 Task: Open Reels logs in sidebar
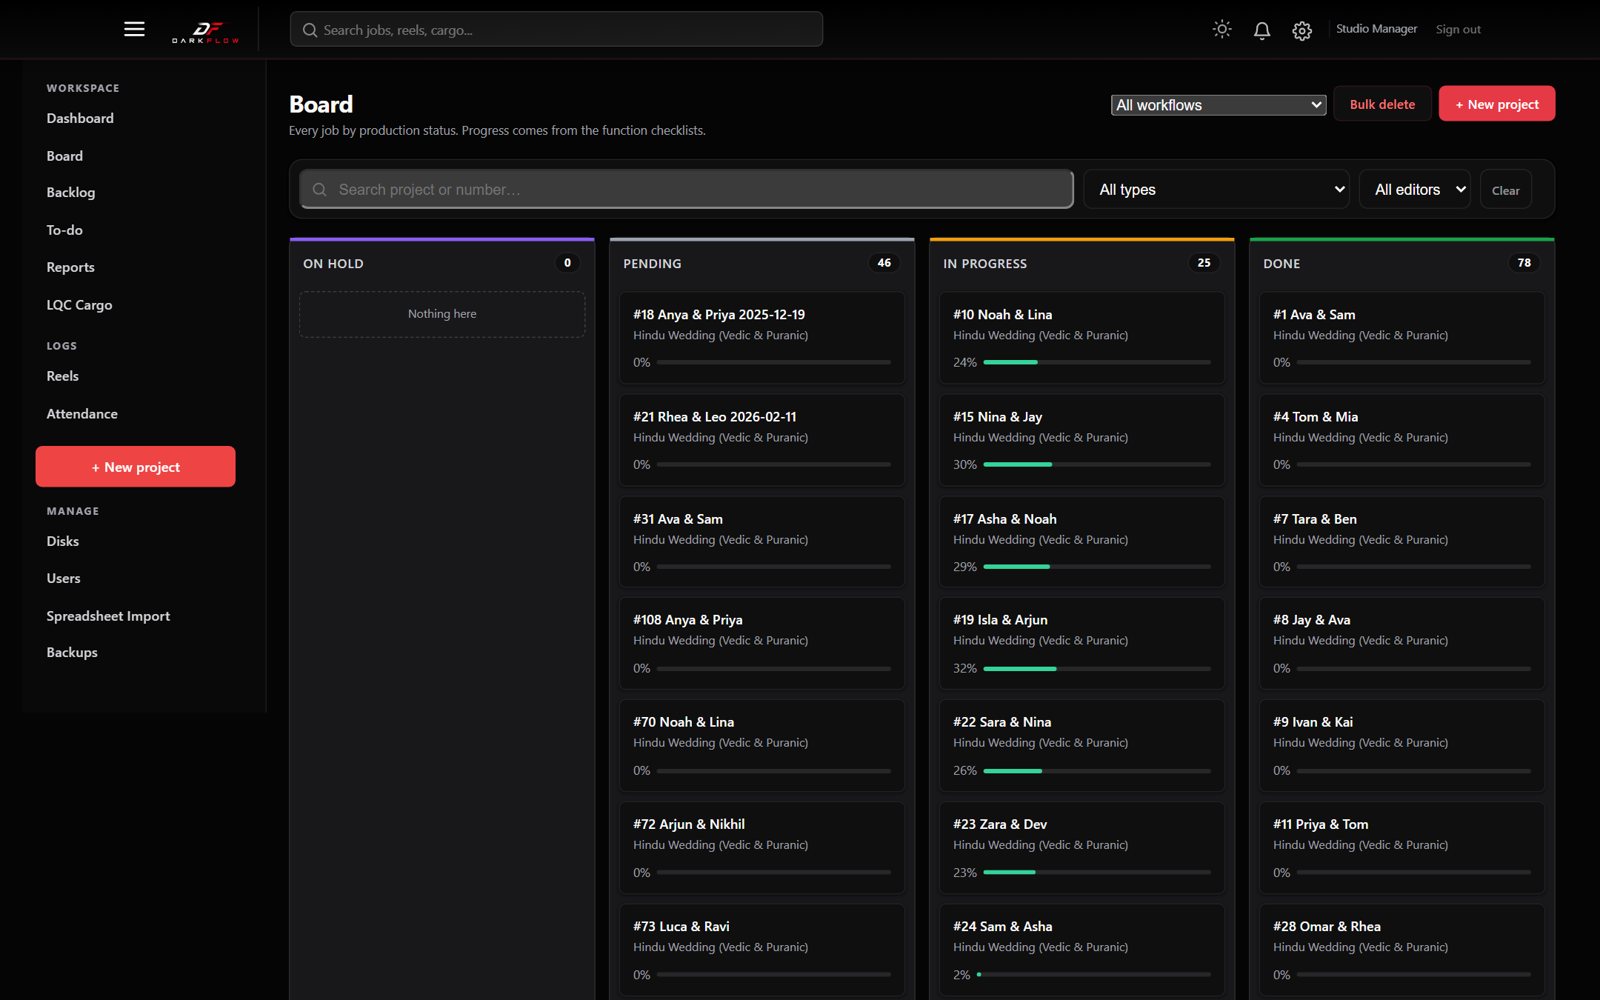pyautogui.click(x=63, y=376)
